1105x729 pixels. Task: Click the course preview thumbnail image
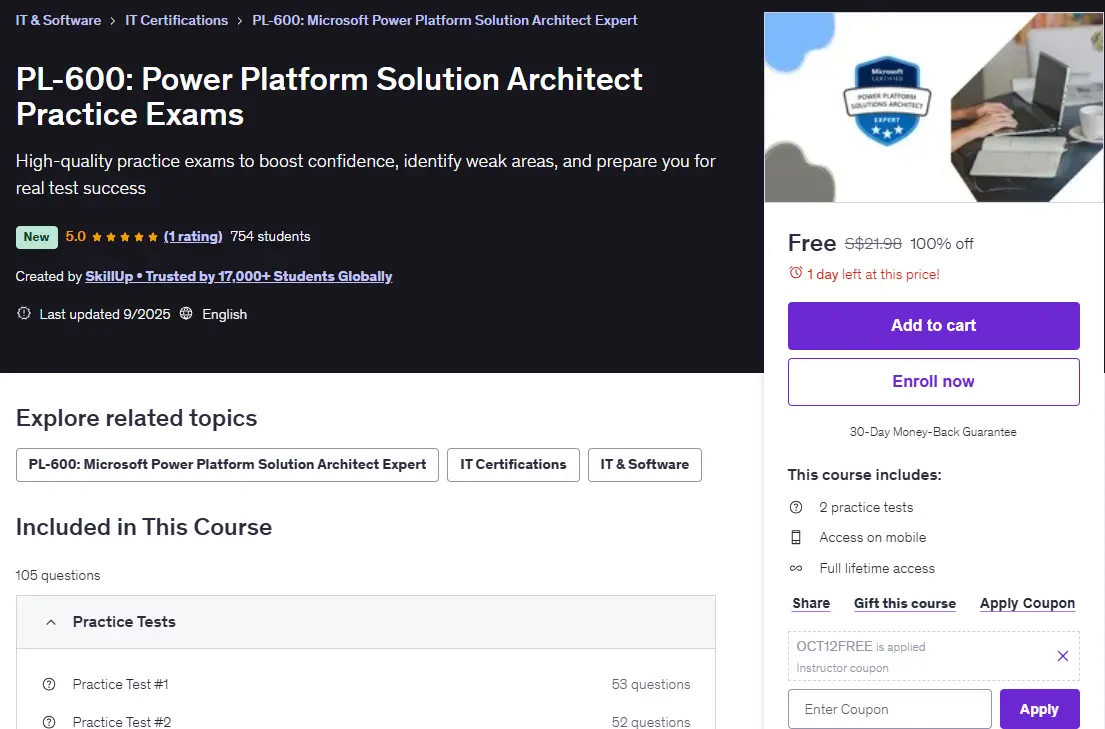(934, 107)
